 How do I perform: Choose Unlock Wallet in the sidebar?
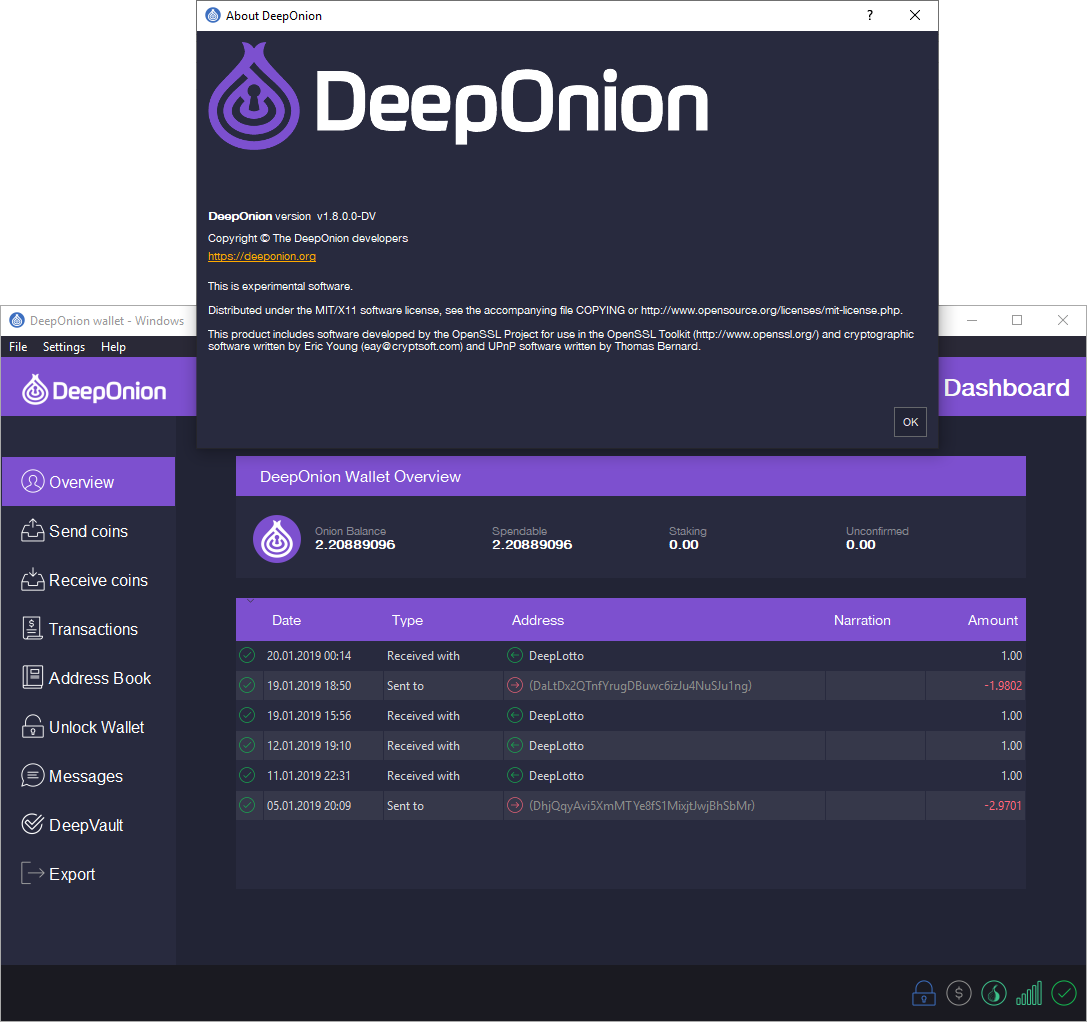(x=88, y=727)
